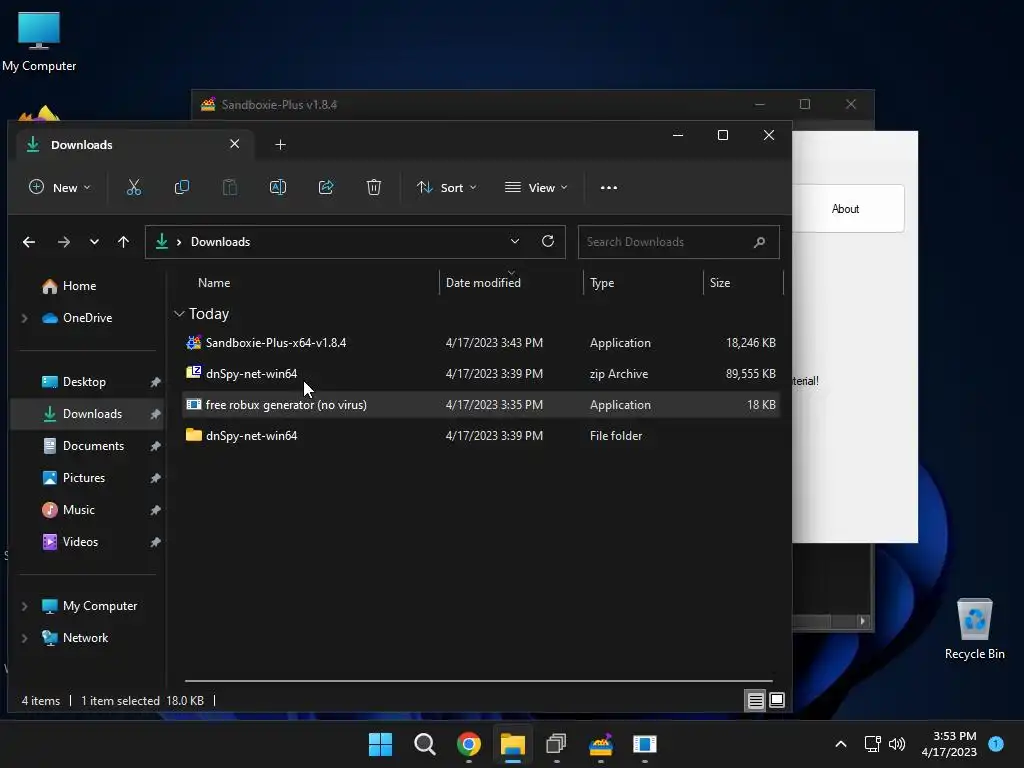Open the notification badge in tray
Image resolution: width=1024 pixels, height=768 pixels.
(996, 744)
